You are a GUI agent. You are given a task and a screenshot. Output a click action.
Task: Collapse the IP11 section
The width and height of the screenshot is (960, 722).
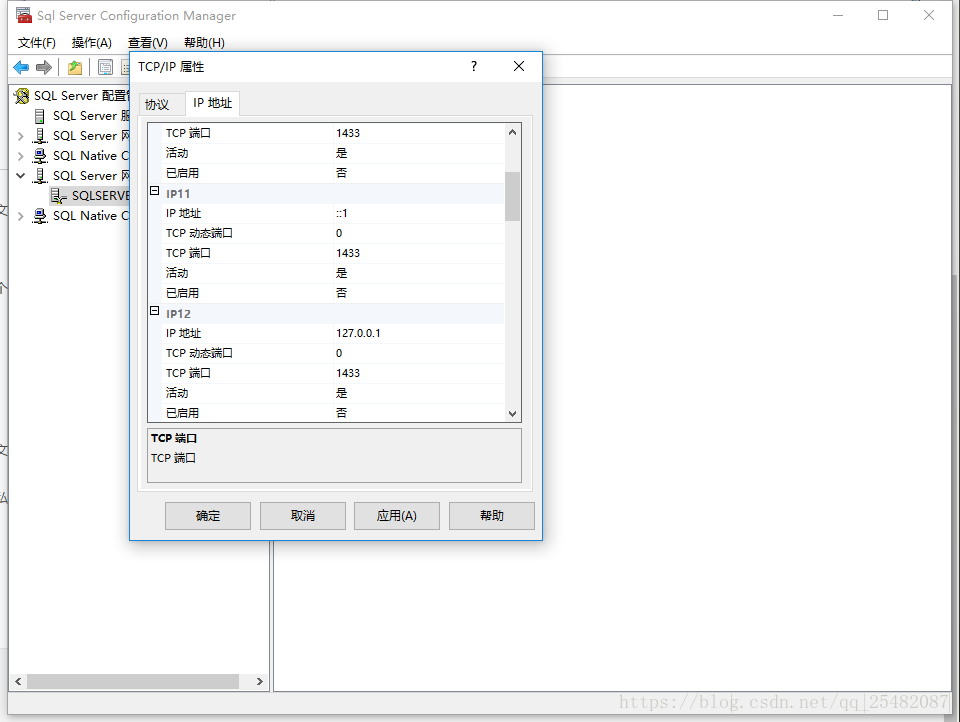155,190
